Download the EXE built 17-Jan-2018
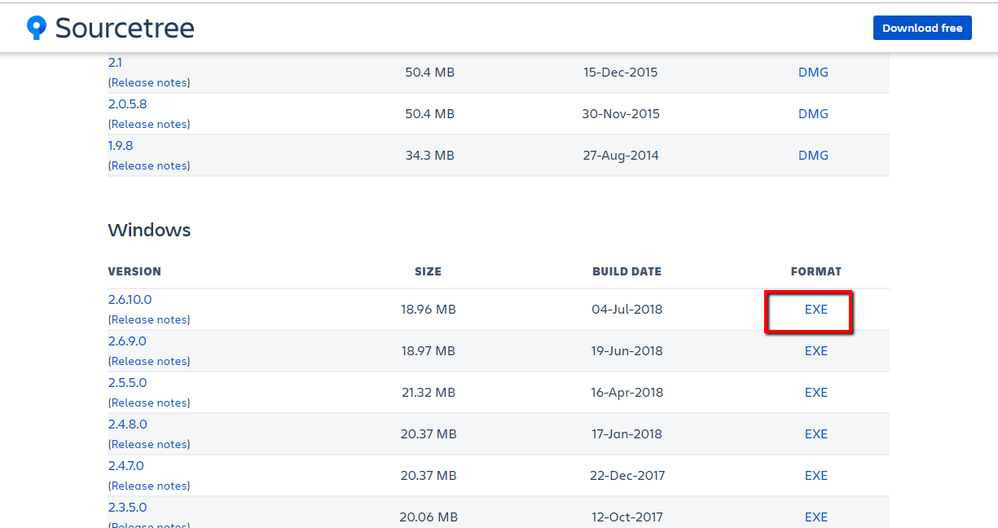The height and width of the screenshot is (528, 998). (816, 434)
